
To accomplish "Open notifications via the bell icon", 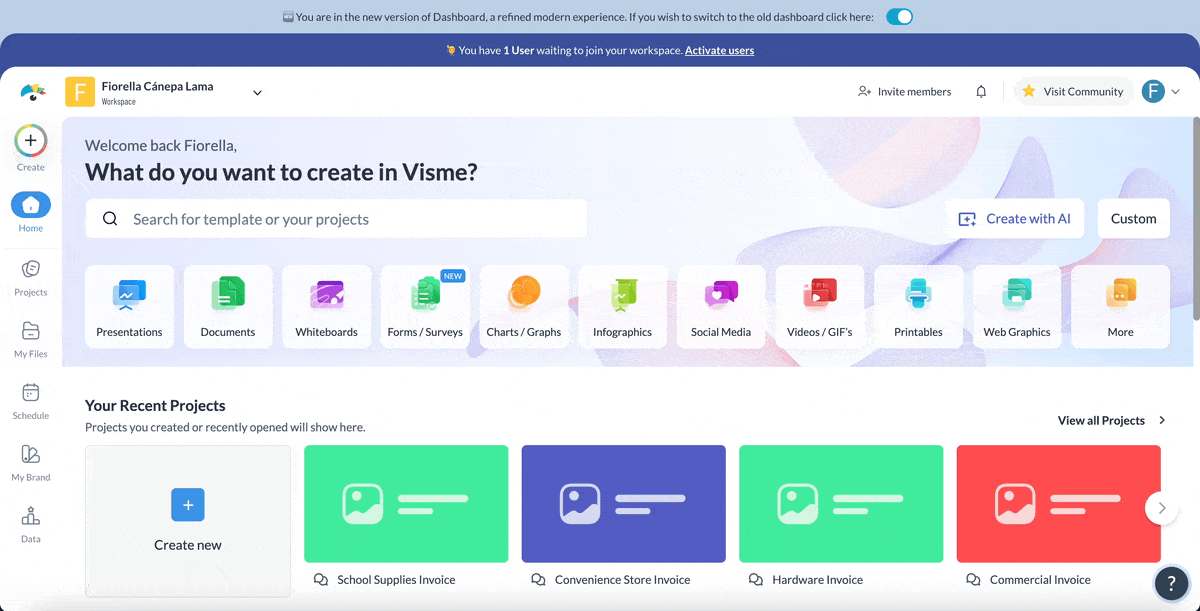I will click(x=981, y=91).
